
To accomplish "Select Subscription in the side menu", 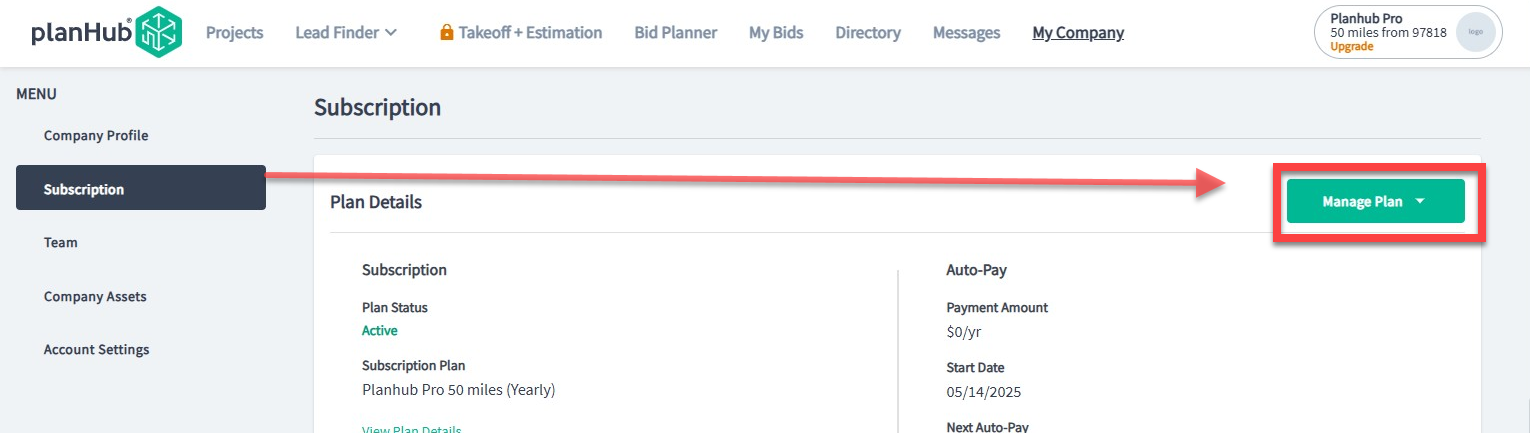I will click(141, 188).
